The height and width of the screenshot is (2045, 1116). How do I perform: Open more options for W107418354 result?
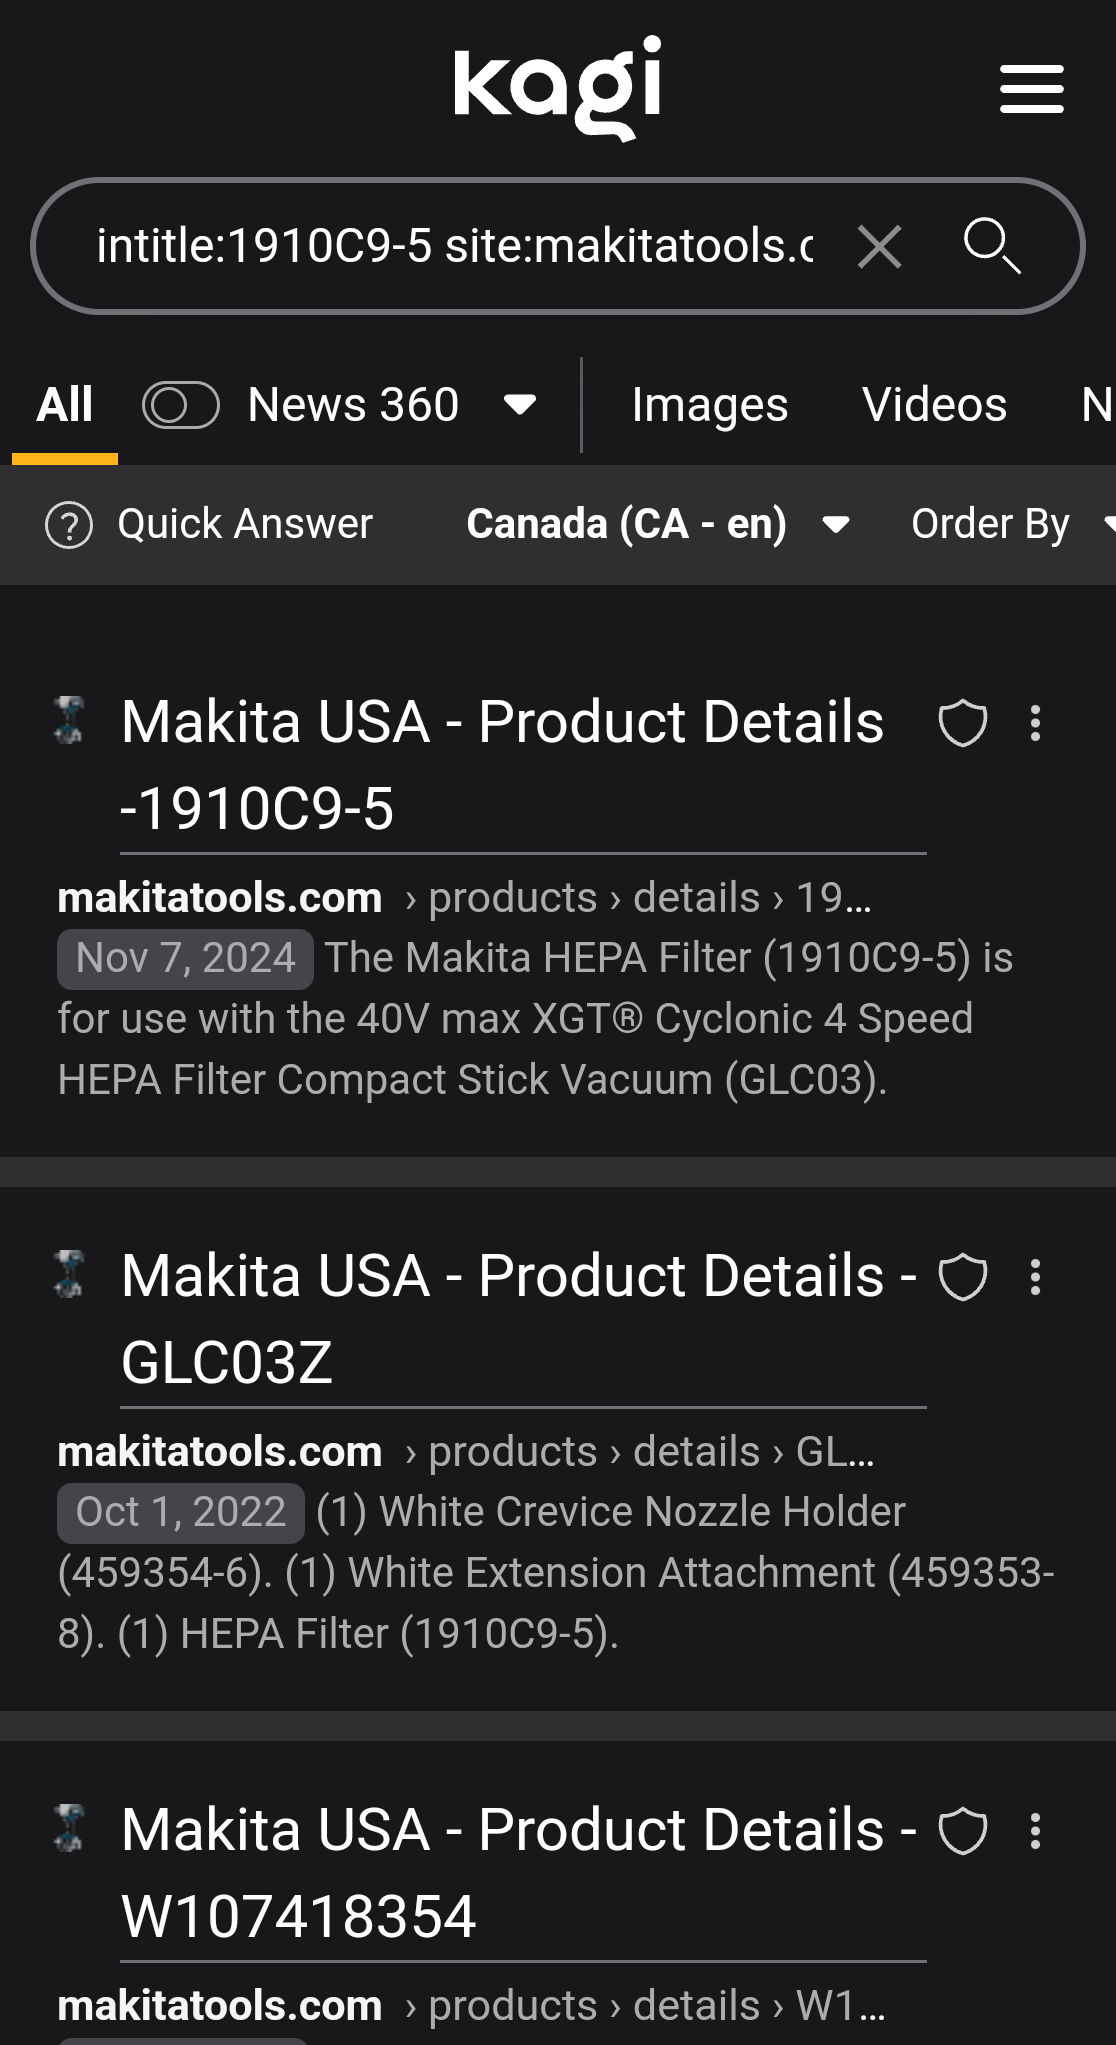1036,1831
